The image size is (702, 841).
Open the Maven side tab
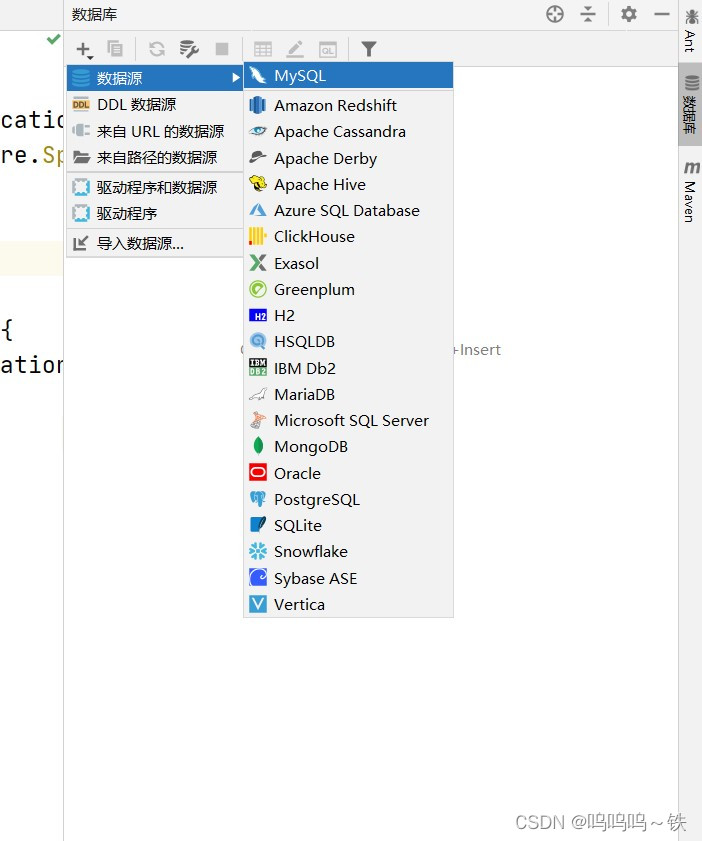click(x=690, y=191)
